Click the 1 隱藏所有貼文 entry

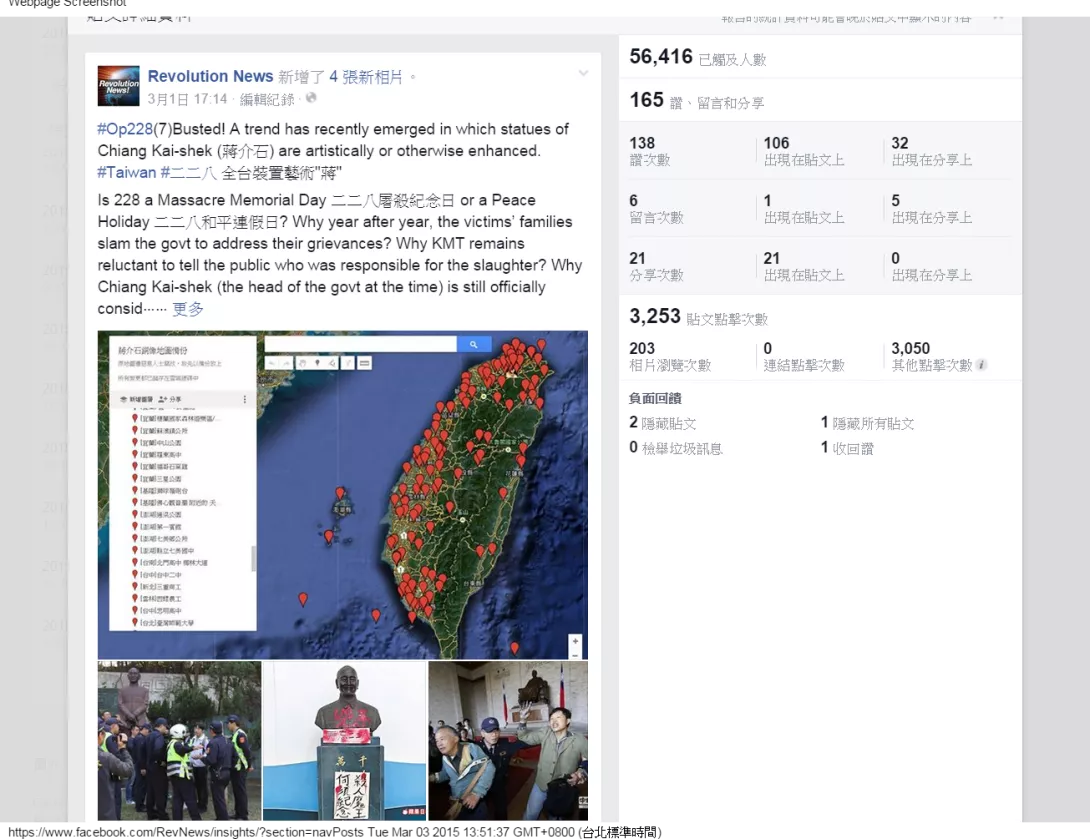pyautogui.click(x=867, y=423)
